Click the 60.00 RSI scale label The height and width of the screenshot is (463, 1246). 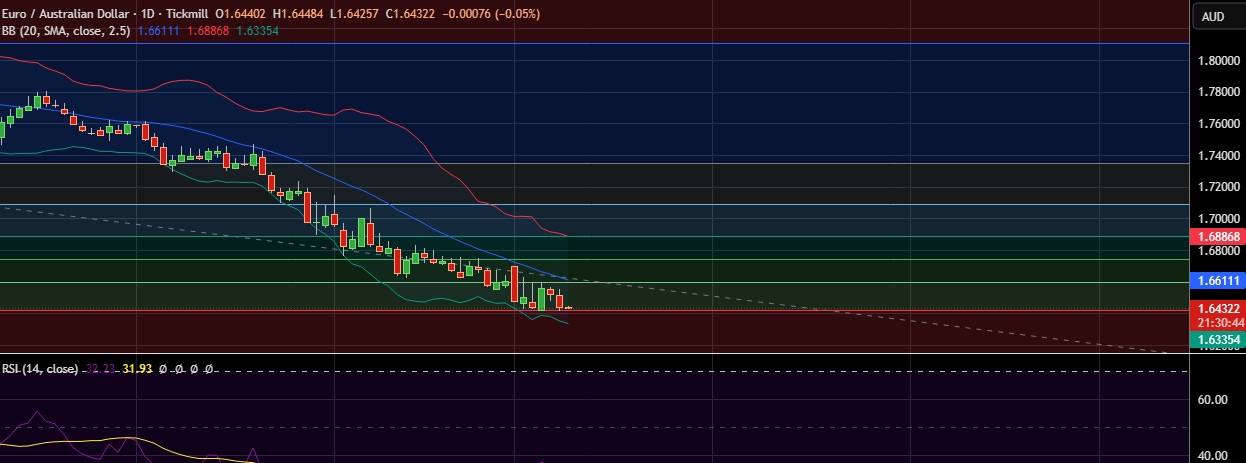tap(1212, 400)
